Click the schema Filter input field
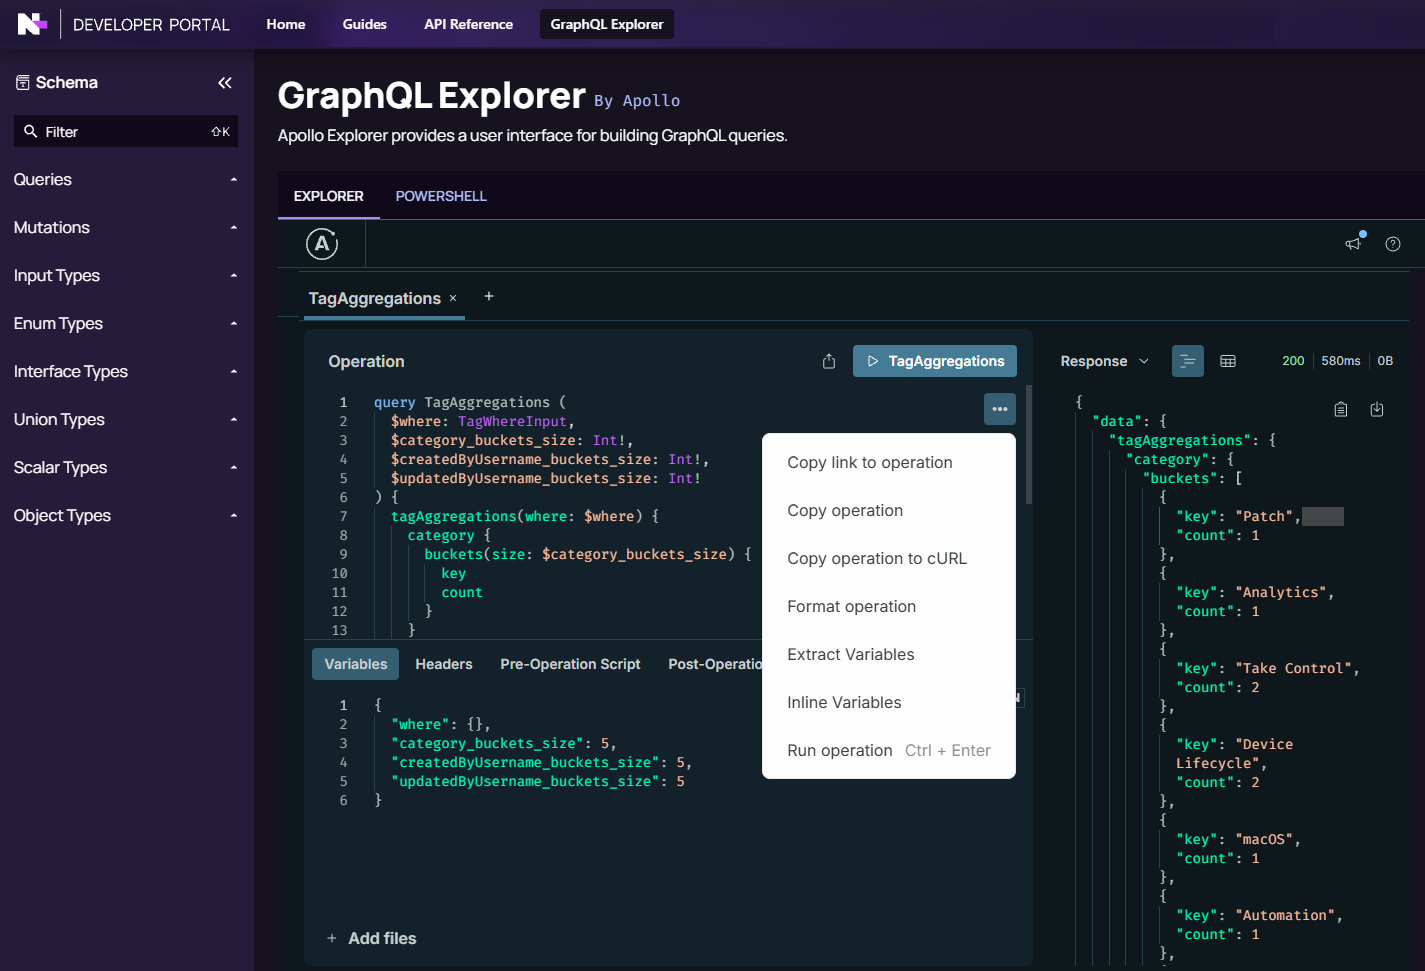 tap(126, 131)
